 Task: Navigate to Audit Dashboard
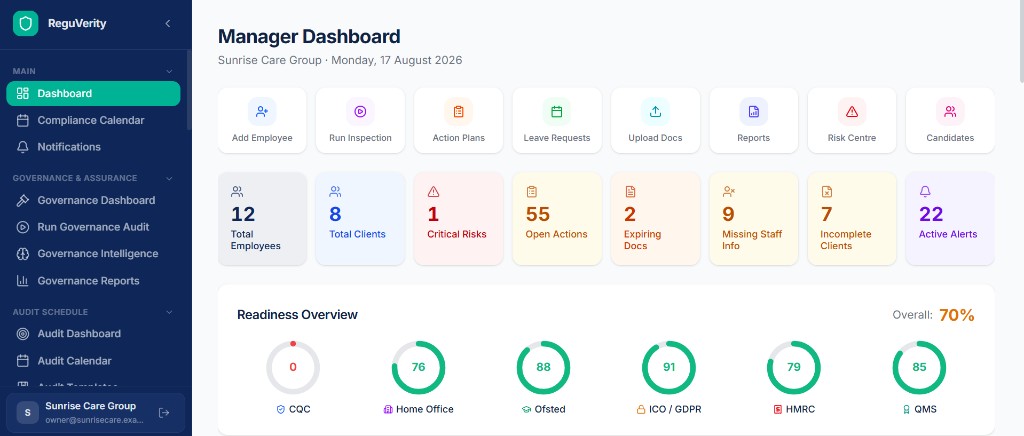pos(93,334)
